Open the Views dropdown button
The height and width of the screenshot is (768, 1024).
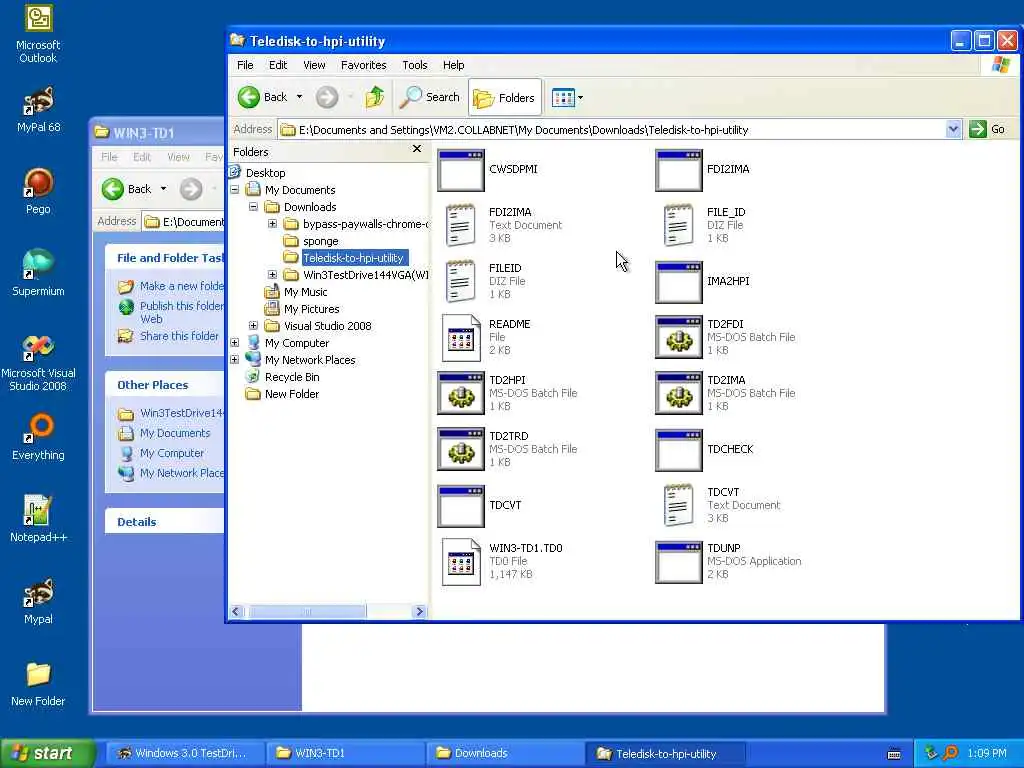567,98
